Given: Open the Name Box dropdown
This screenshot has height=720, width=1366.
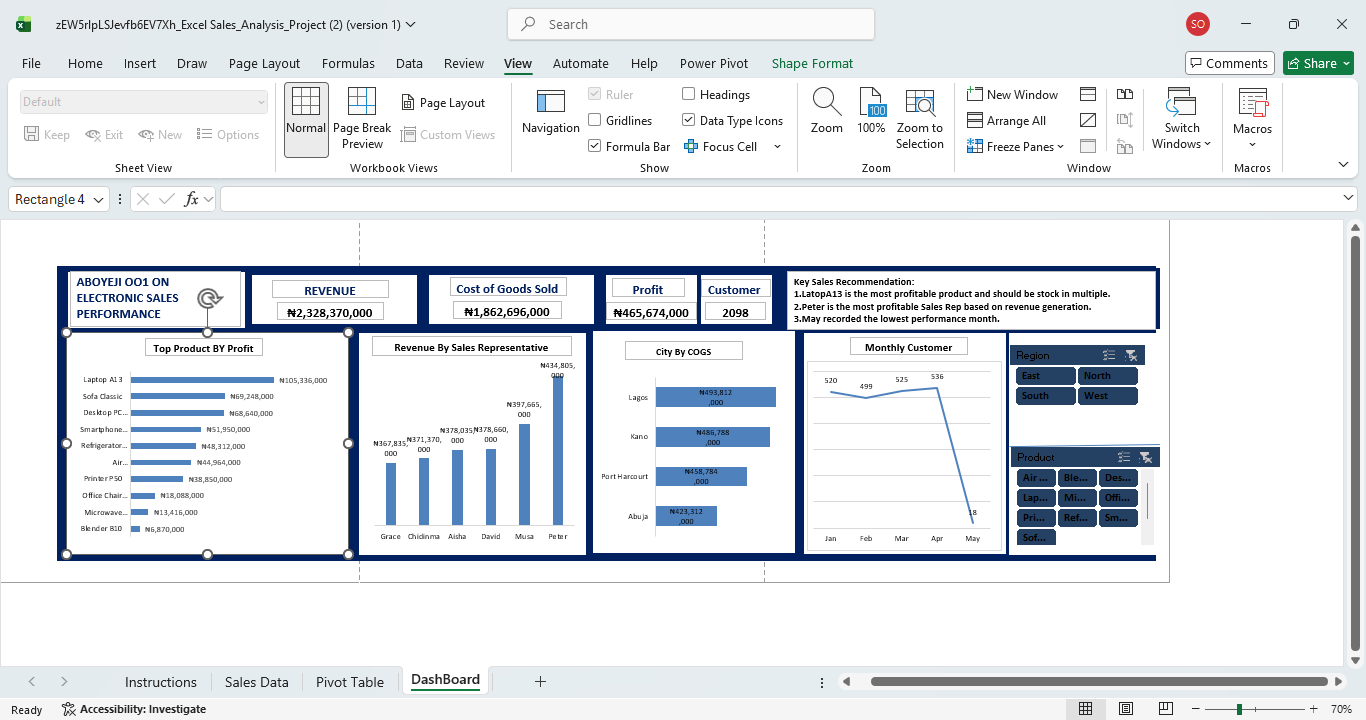Looking at the screenshot, I should 98,200.
